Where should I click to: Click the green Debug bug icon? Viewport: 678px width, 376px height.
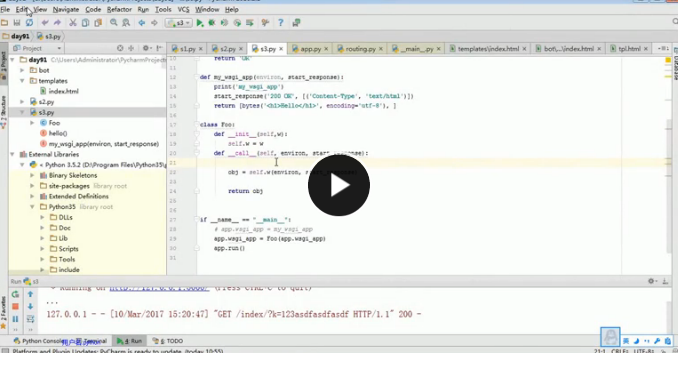pyautogui.click(x=212, y=23)
